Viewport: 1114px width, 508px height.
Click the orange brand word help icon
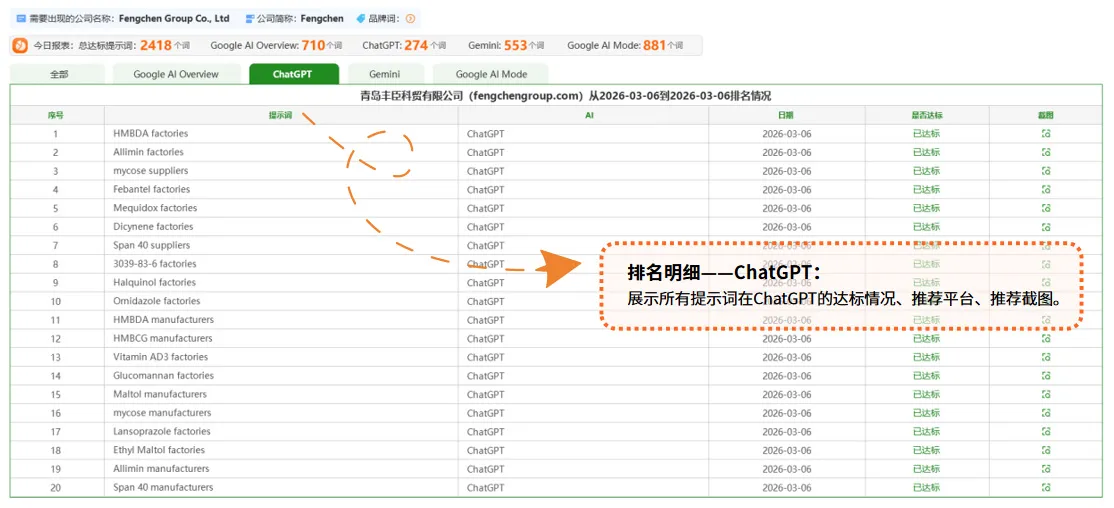[x=410, y=18]
